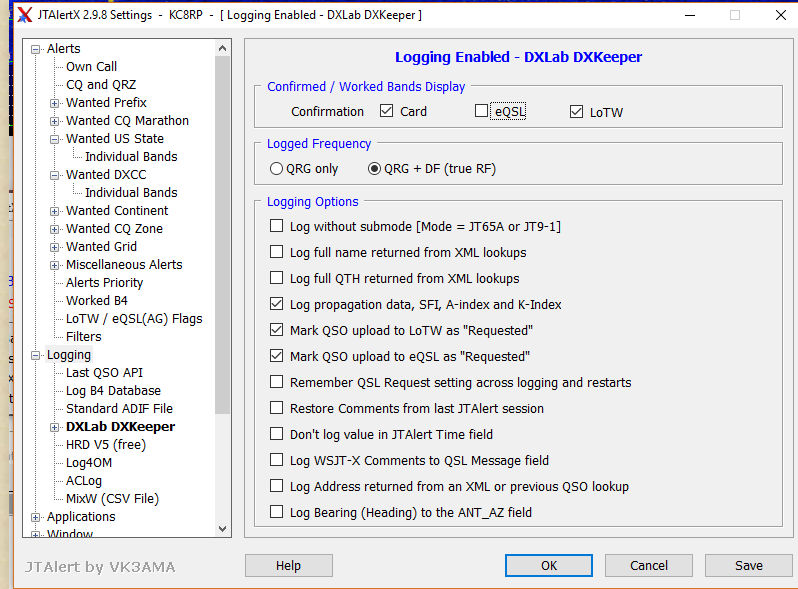798x589 pixels.
Task: Minimize the JTAlertX Settings window
Action: click(690, 15)
